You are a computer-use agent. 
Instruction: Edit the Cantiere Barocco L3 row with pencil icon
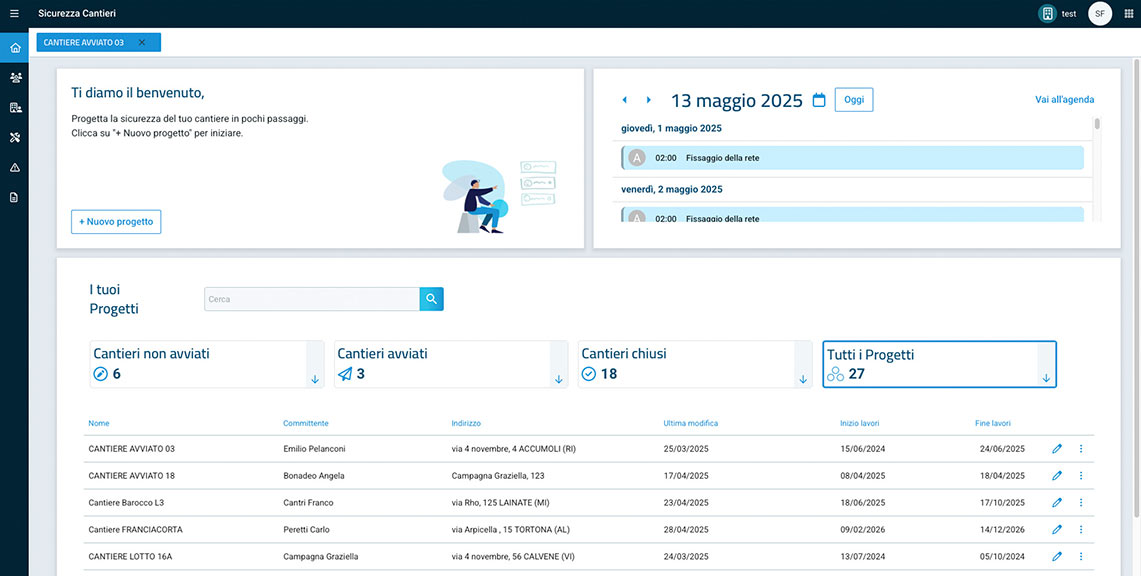(x=1057, y=503)
